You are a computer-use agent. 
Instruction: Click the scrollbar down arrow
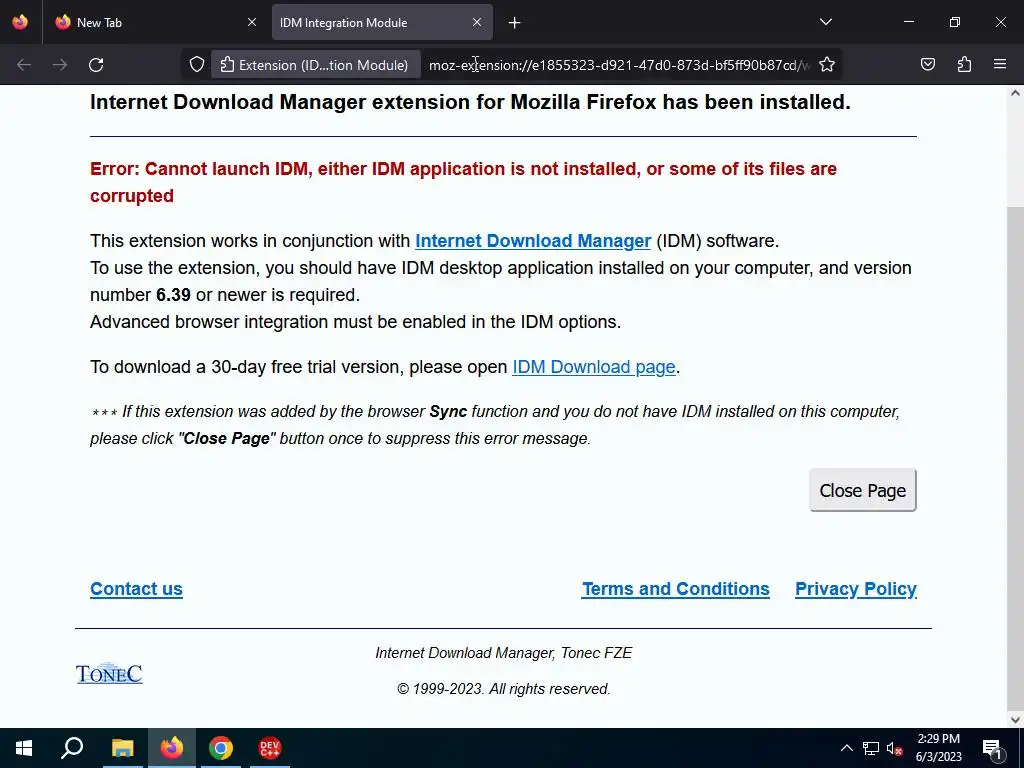(1015, 720)
